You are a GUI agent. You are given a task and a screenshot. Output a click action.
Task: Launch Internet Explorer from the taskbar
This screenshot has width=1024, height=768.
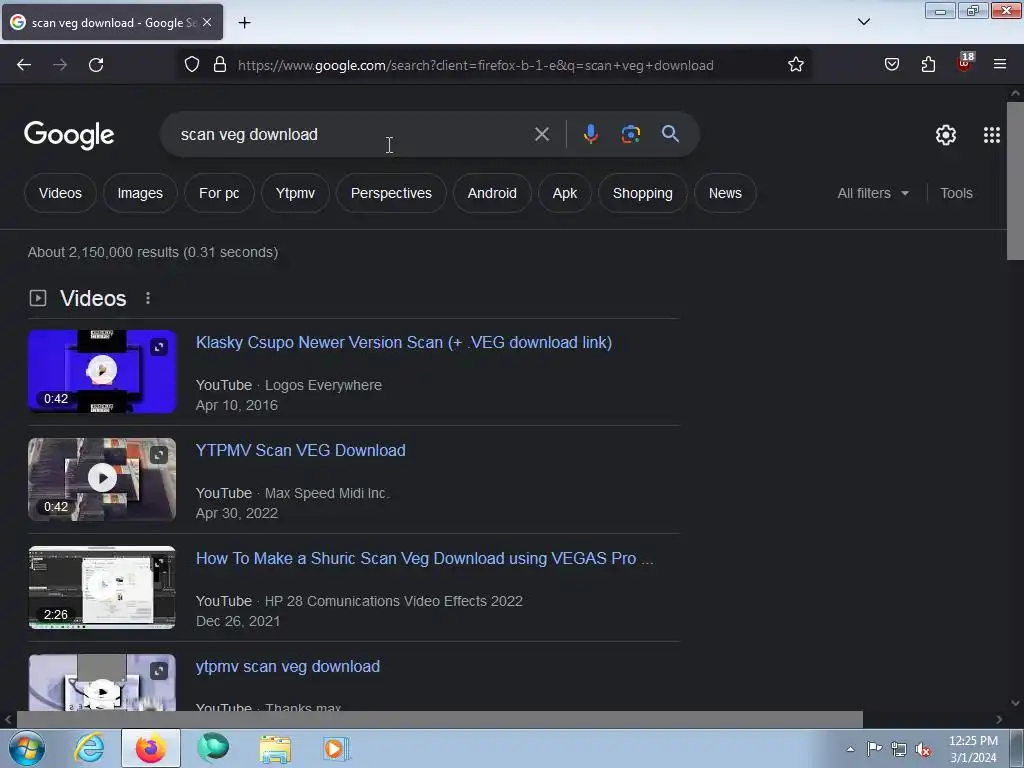(89, 748)
